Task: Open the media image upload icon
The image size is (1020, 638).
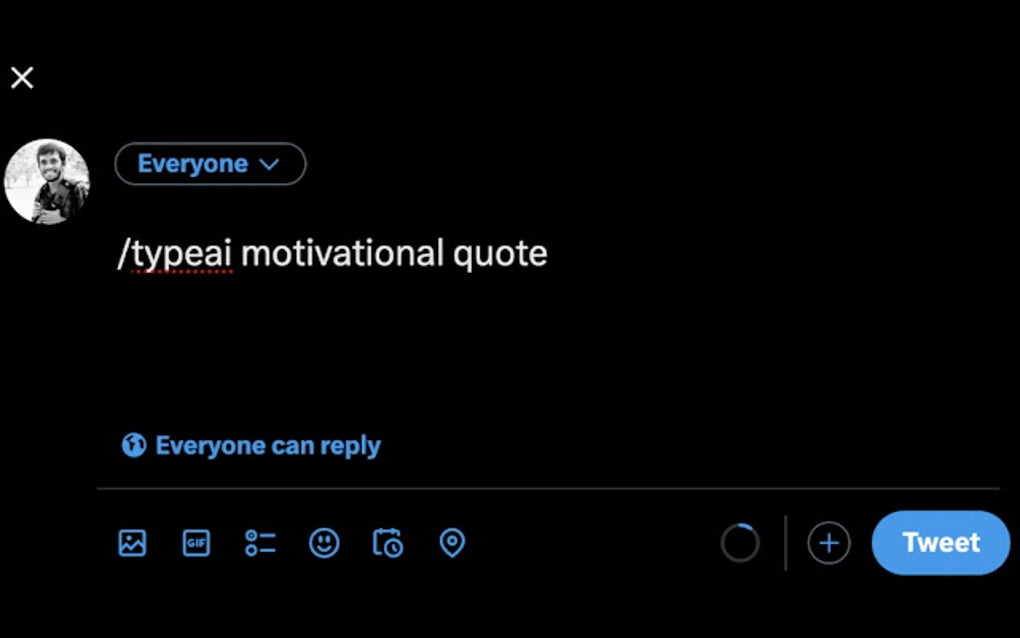Action: [131, 543]
